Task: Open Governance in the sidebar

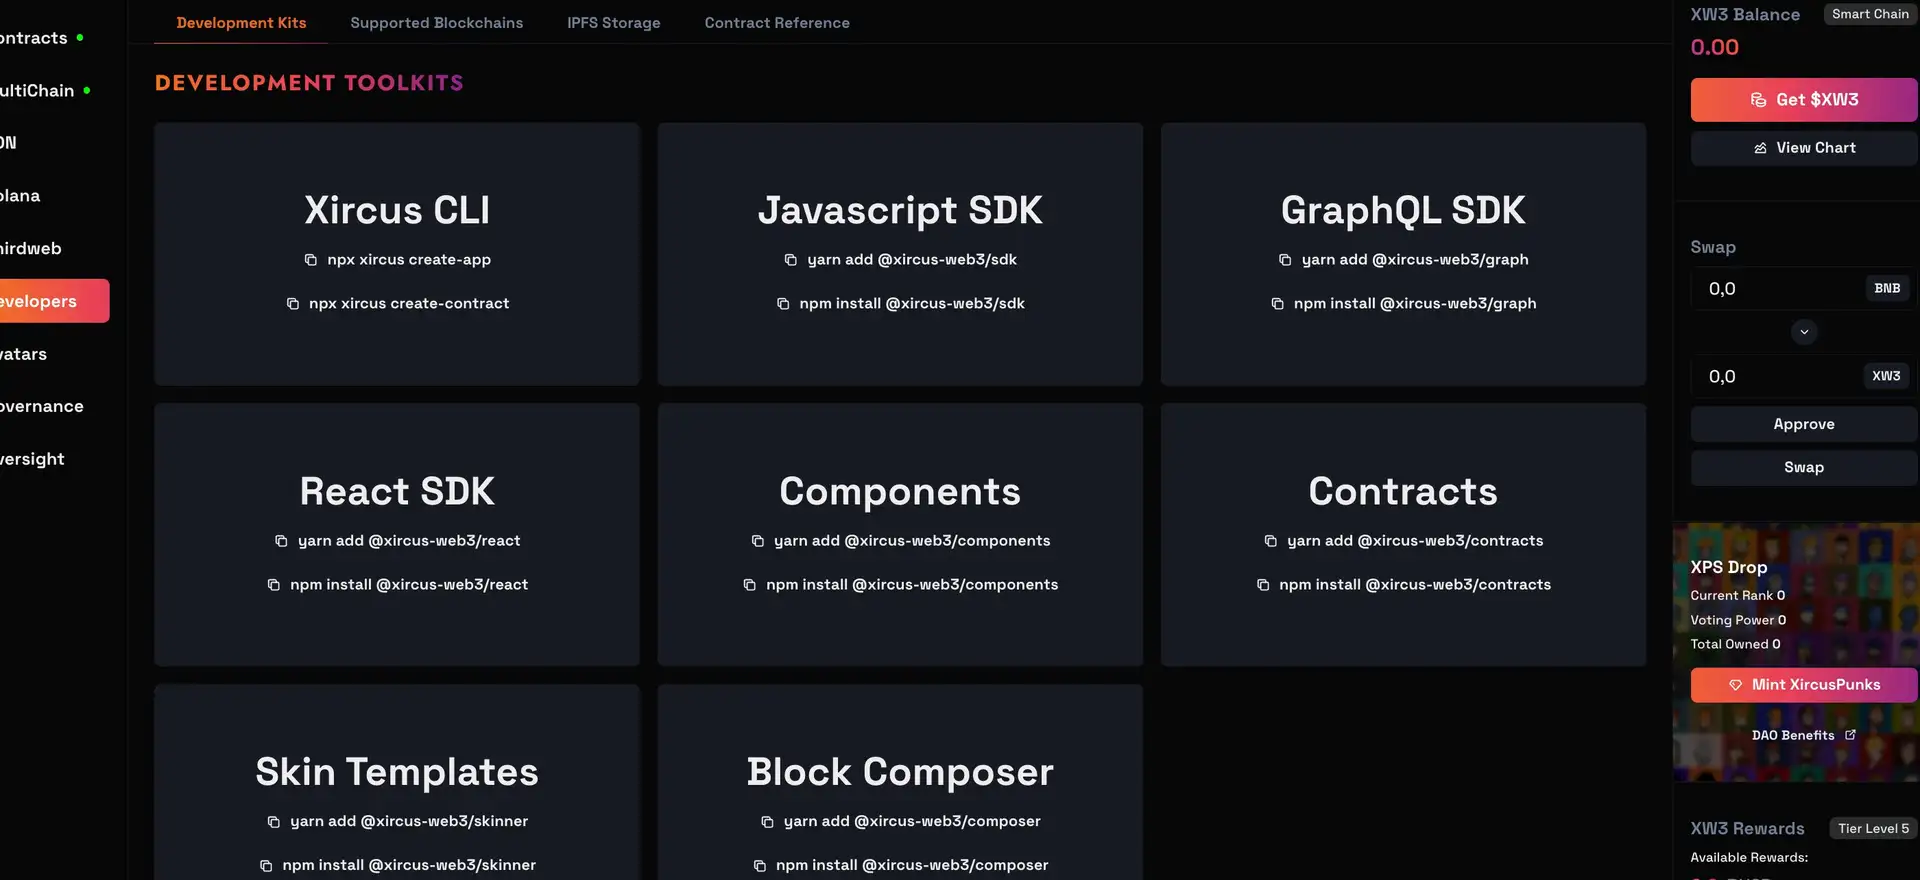Action: (42, 406)
